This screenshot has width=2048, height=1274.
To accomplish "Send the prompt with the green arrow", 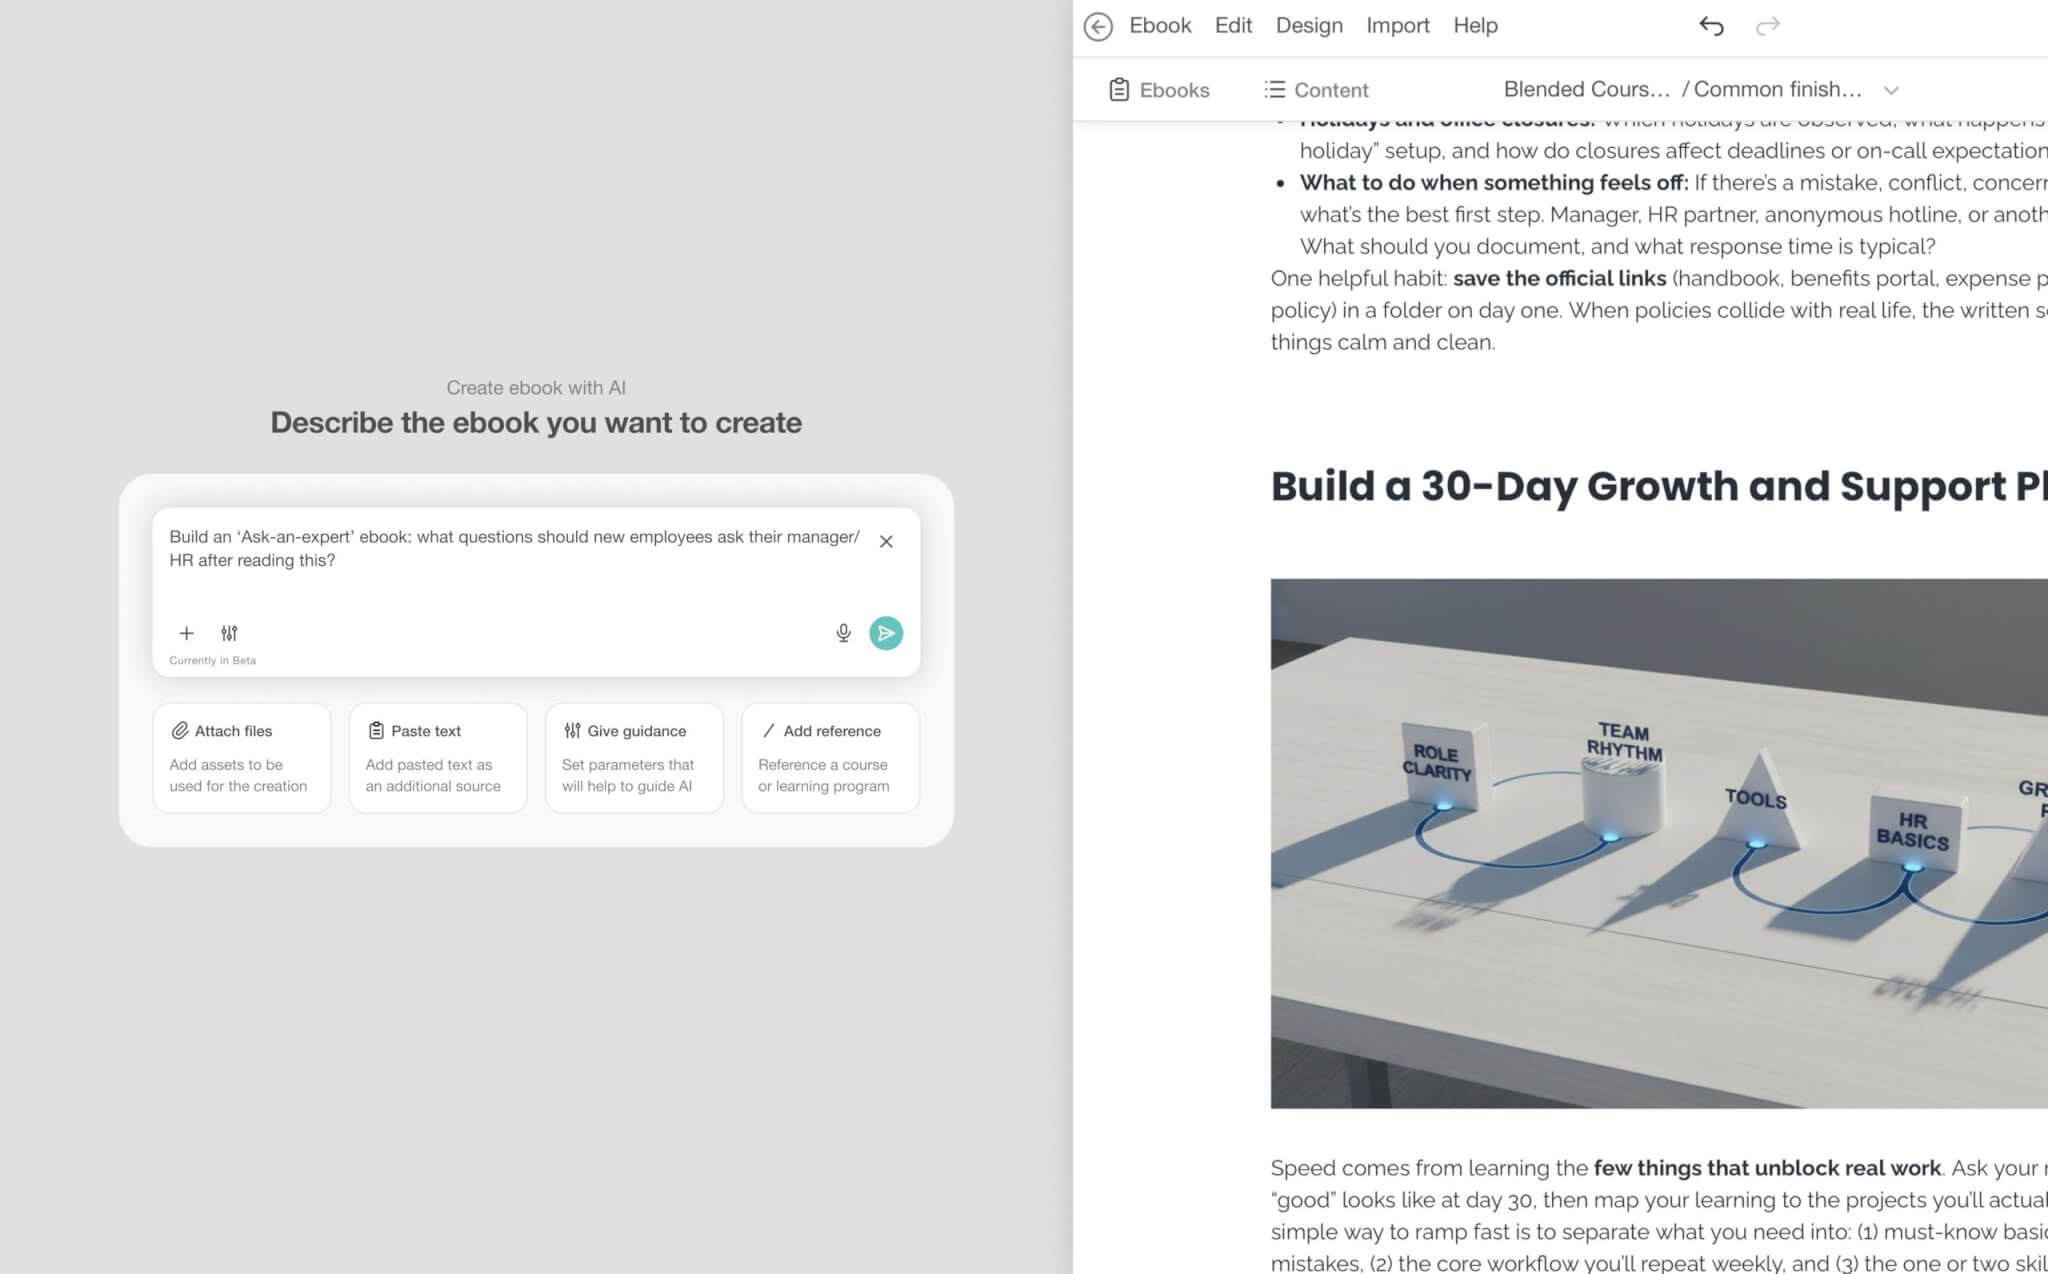I will pyautogui.click(x=886, y=633).
